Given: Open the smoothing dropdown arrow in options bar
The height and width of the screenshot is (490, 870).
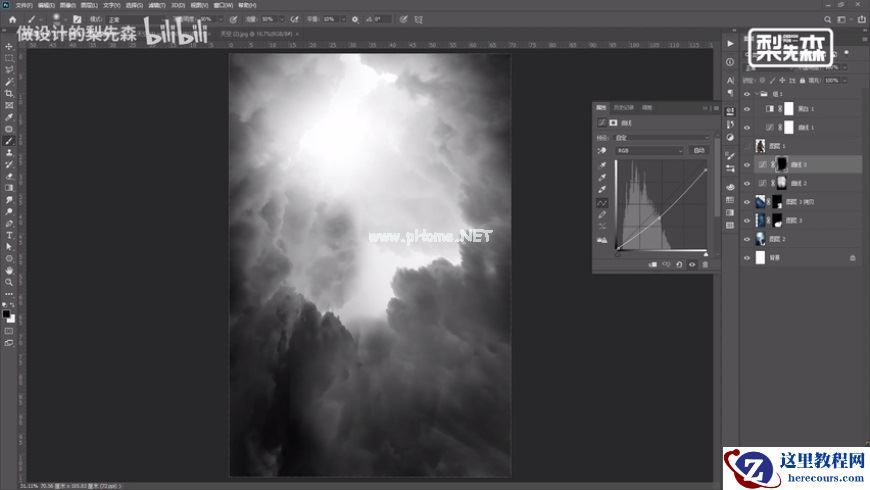Looking at the screenshot, I should [343, 19].
